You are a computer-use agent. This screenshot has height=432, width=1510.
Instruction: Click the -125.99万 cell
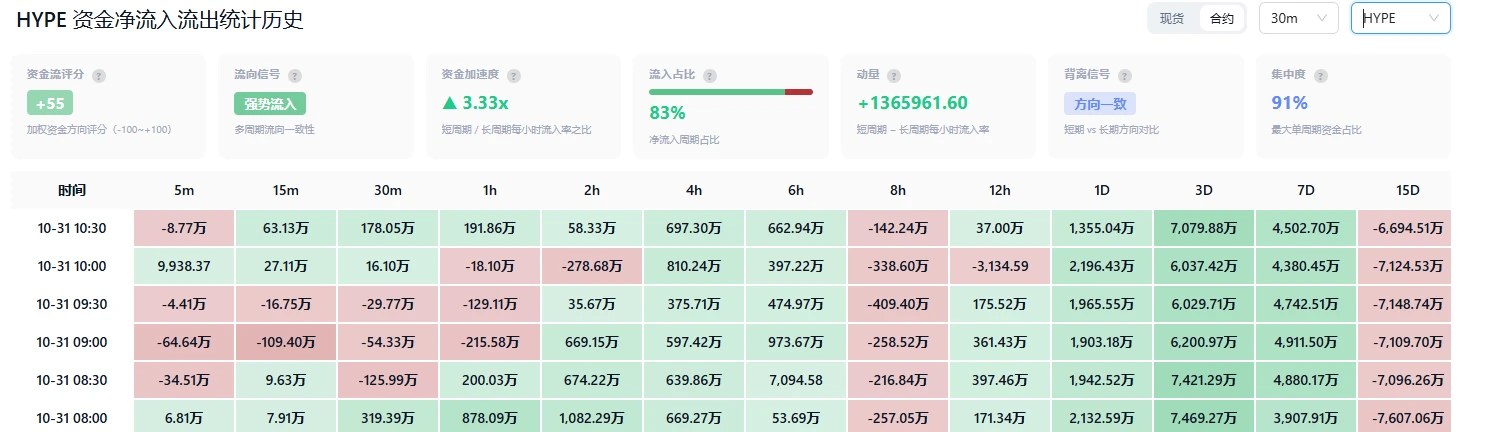point(388,380)
